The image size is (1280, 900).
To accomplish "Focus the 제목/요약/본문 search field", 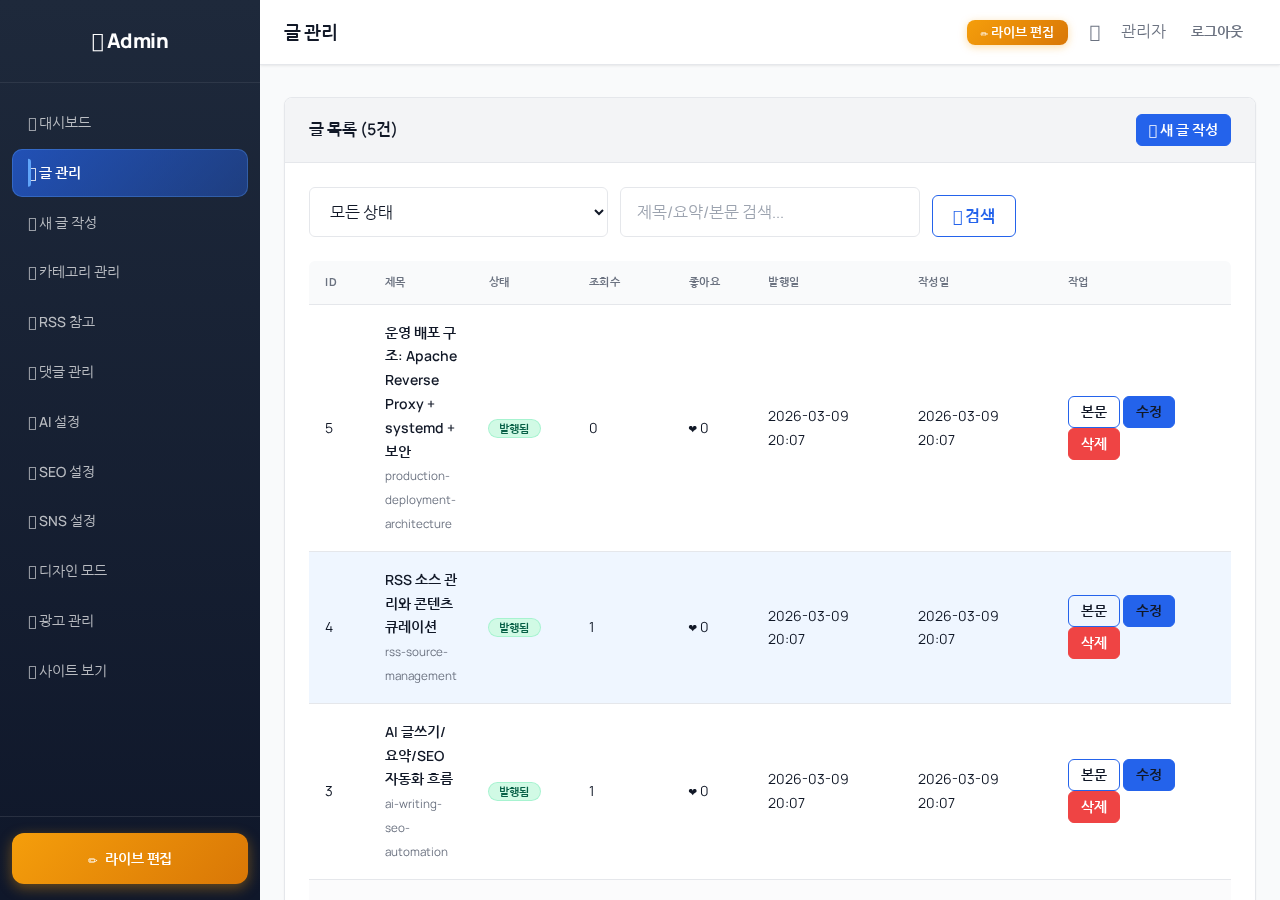I will point(769,212).
